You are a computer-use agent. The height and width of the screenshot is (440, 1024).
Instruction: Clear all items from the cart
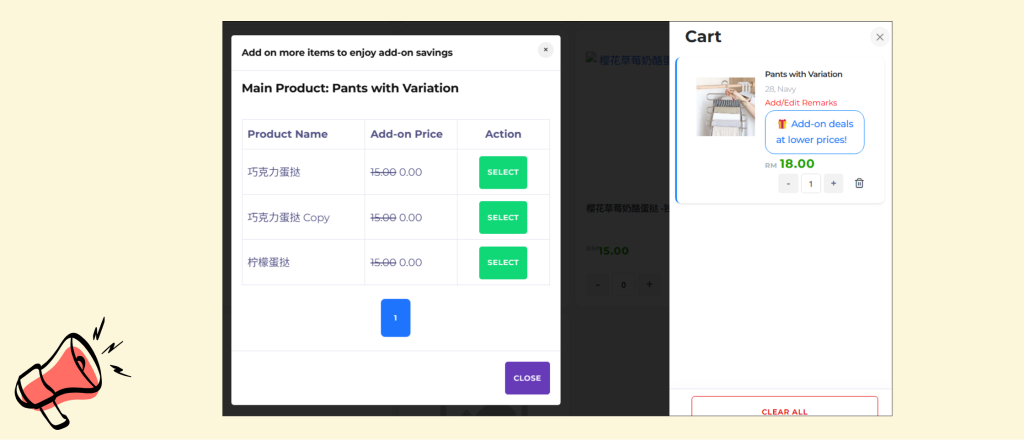pos(784,410)
